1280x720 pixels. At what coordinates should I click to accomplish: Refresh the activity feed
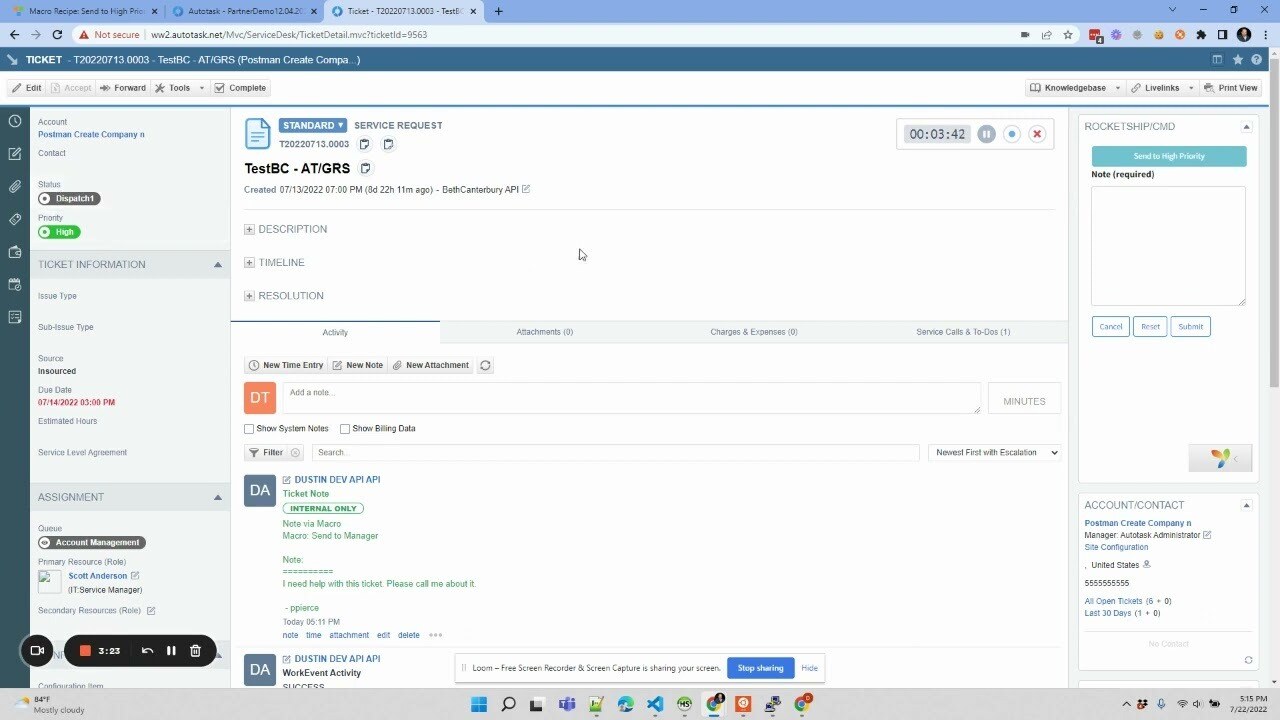click(485, 365)
